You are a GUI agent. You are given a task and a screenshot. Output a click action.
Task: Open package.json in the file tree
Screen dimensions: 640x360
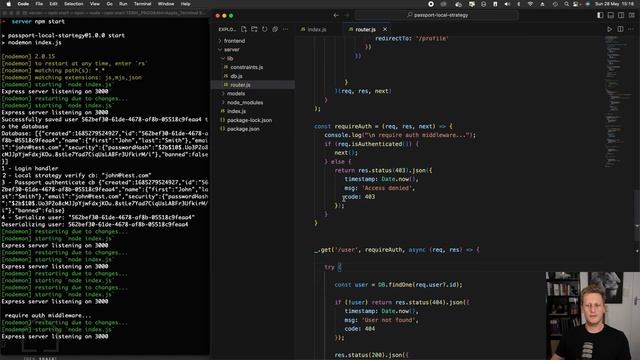[243, 129]
